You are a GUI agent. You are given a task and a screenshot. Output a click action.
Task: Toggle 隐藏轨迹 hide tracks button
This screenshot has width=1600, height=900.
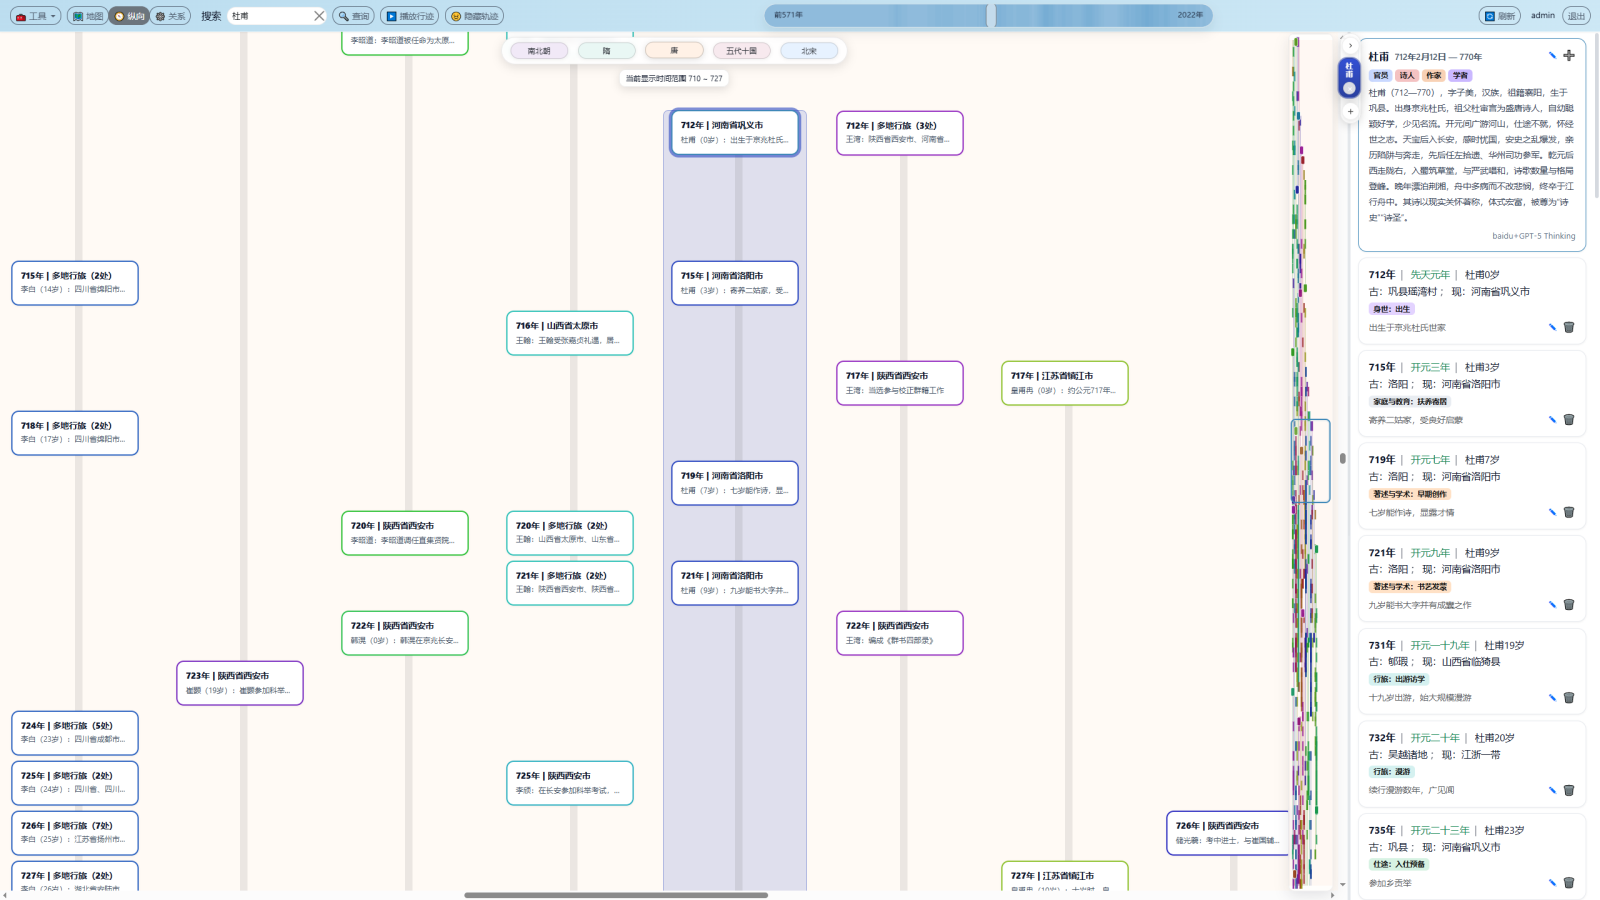point(474,16)
